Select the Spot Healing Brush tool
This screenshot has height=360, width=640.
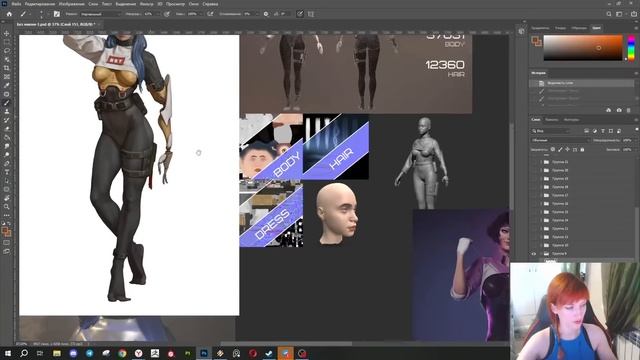tap(7, 94)
